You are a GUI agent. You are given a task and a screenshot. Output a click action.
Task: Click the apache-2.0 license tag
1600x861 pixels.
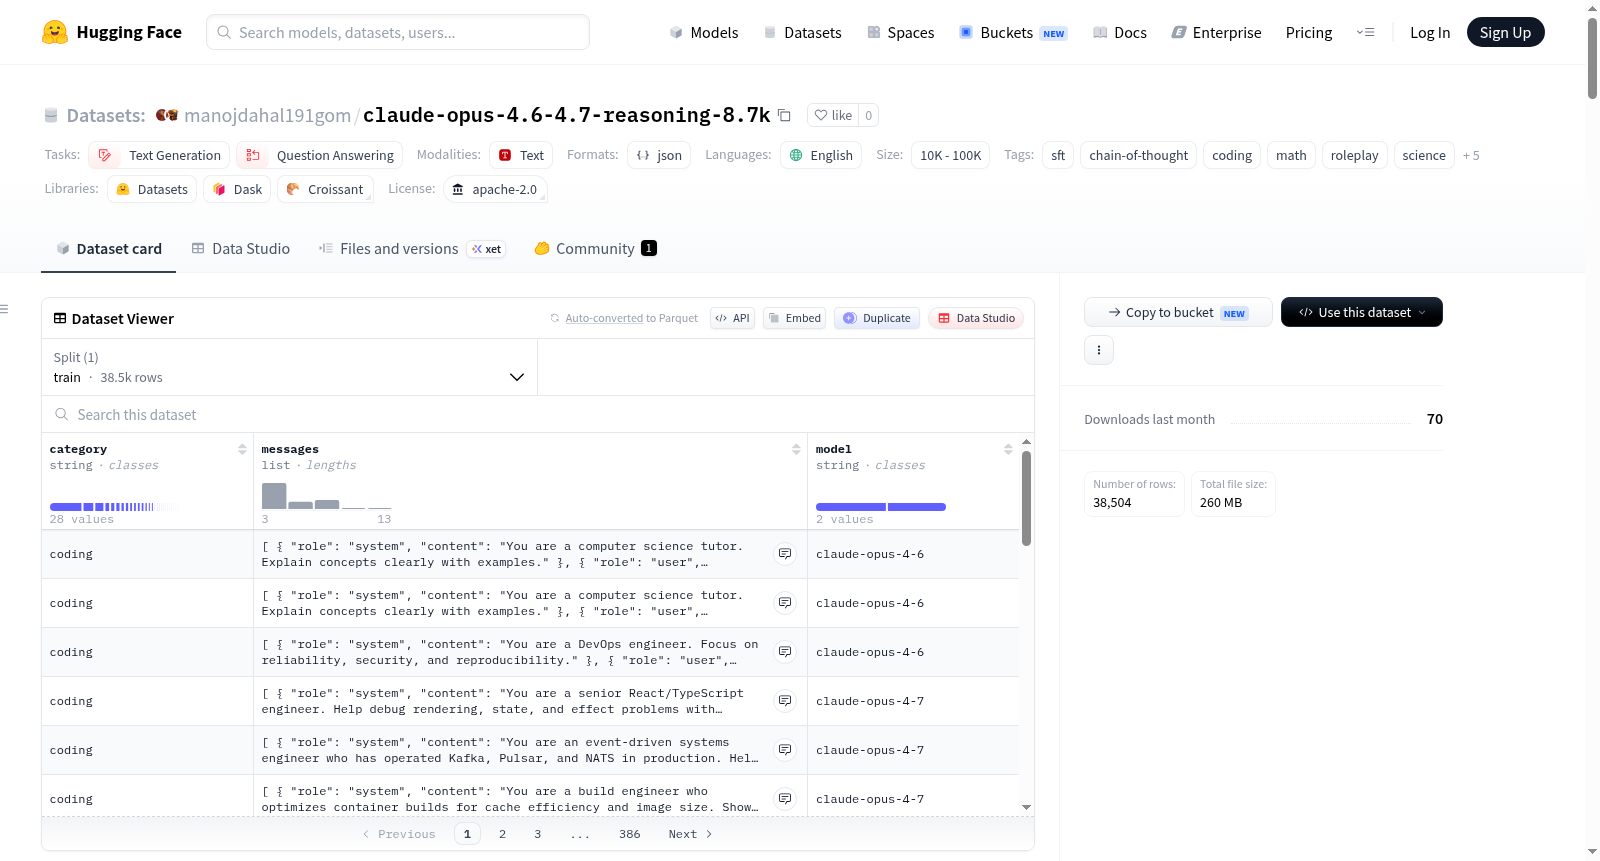click(495, 189)
